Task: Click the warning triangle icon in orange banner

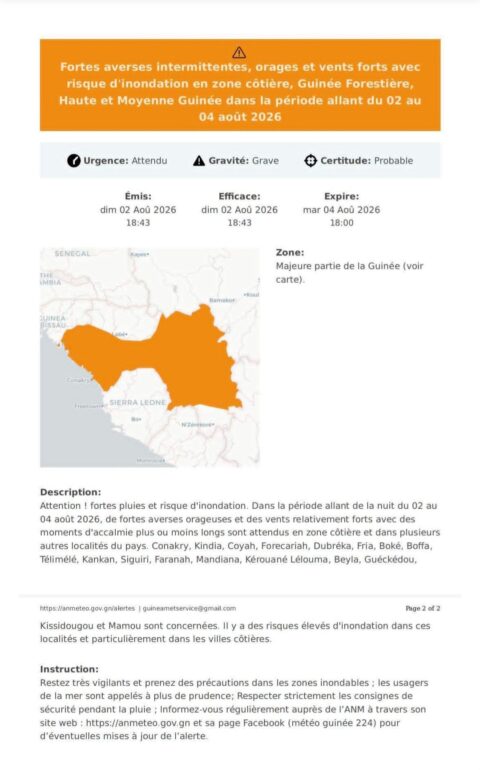Action: 239,52
